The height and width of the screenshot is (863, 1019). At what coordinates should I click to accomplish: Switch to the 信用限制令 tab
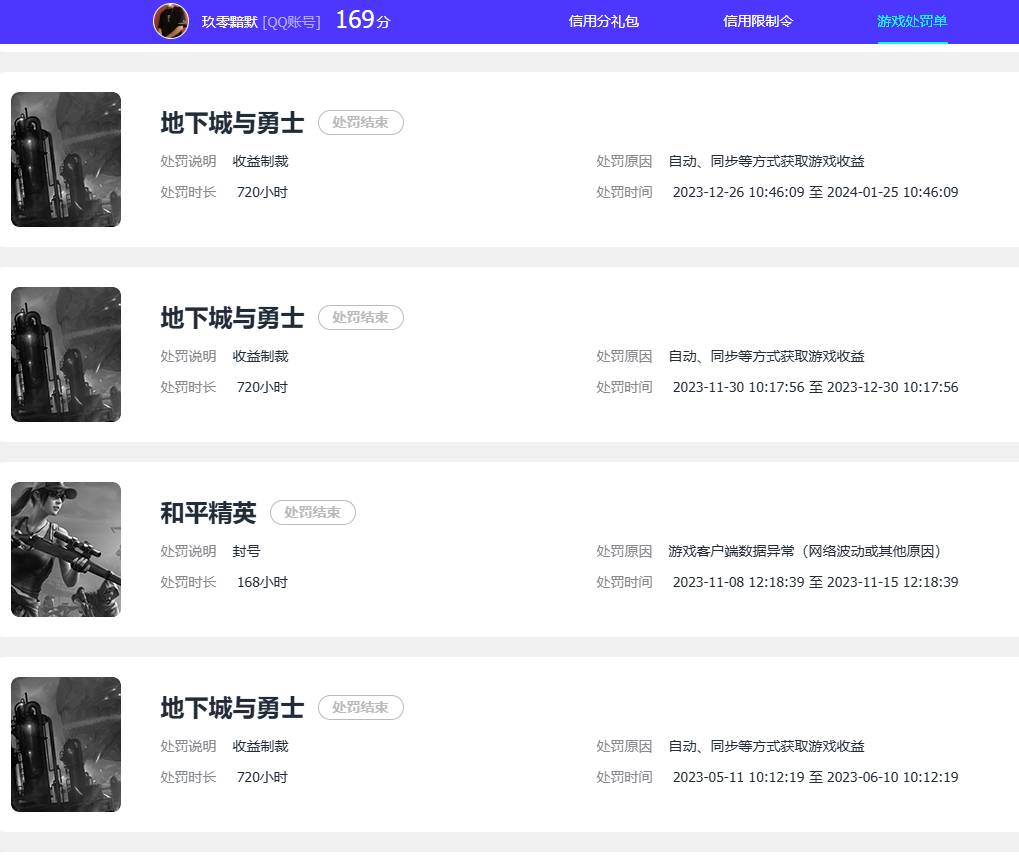[758, 21]
